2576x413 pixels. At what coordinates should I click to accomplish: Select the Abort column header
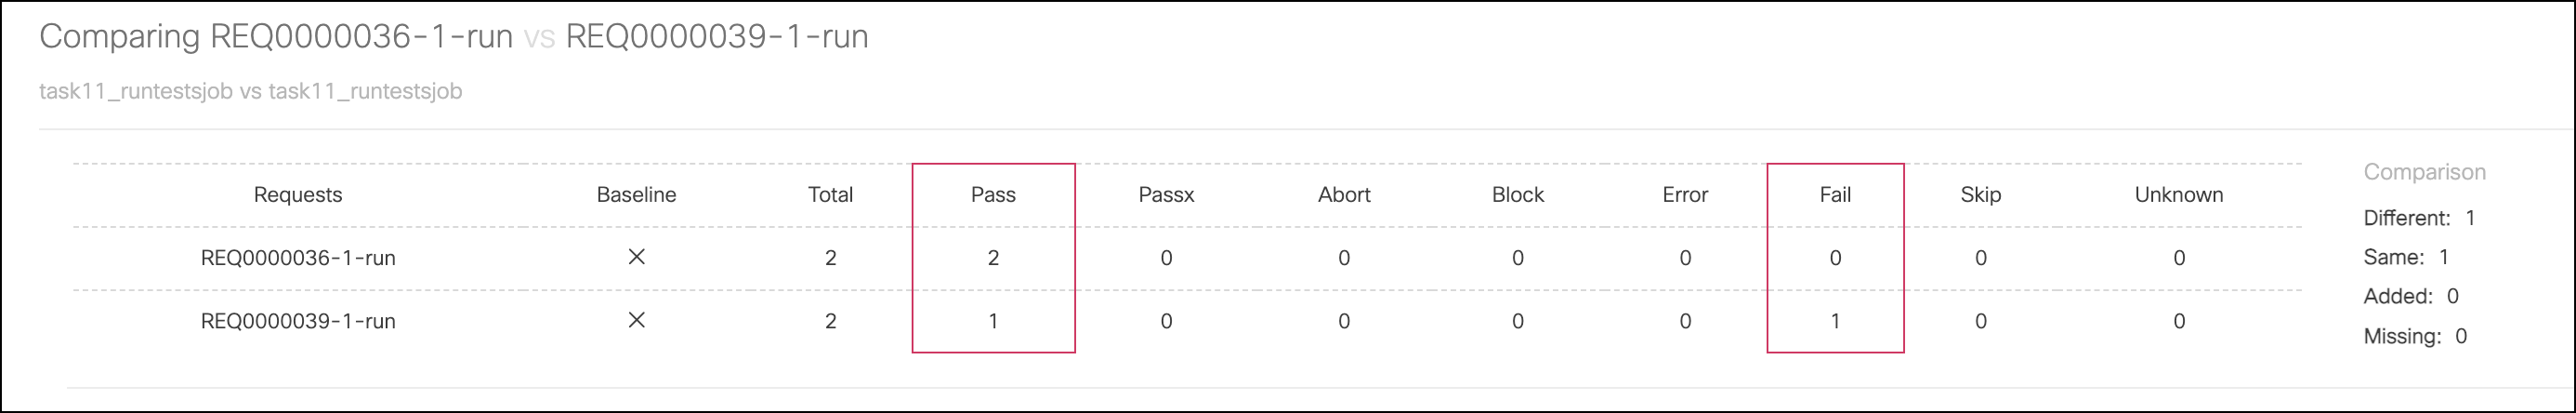(x=1344, y=195)
